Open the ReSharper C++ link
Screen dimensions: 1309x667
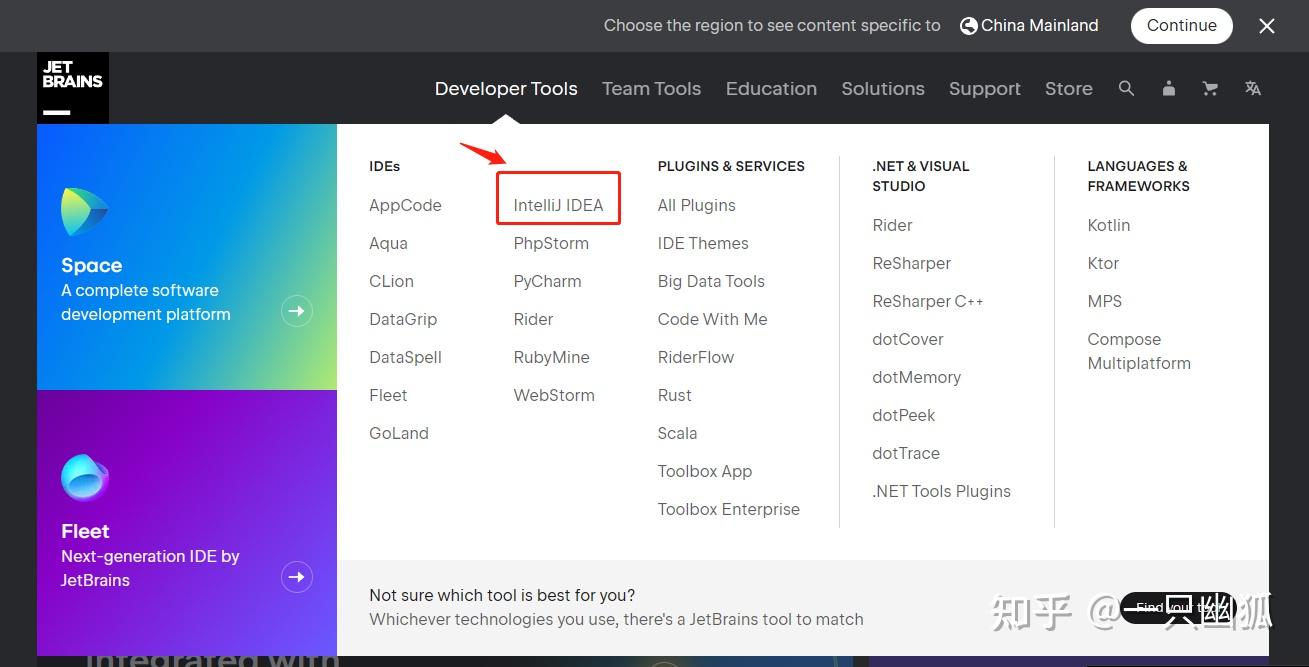[x=928, y=301]
